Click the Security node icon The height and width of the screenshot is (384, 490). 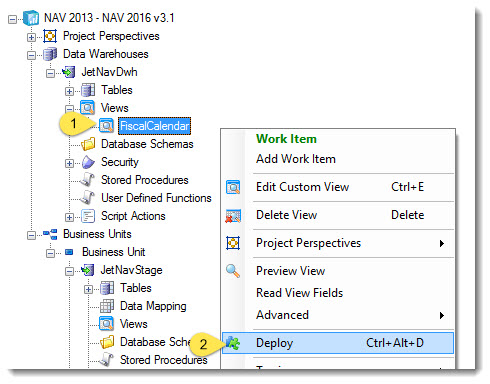pos(88,162)
